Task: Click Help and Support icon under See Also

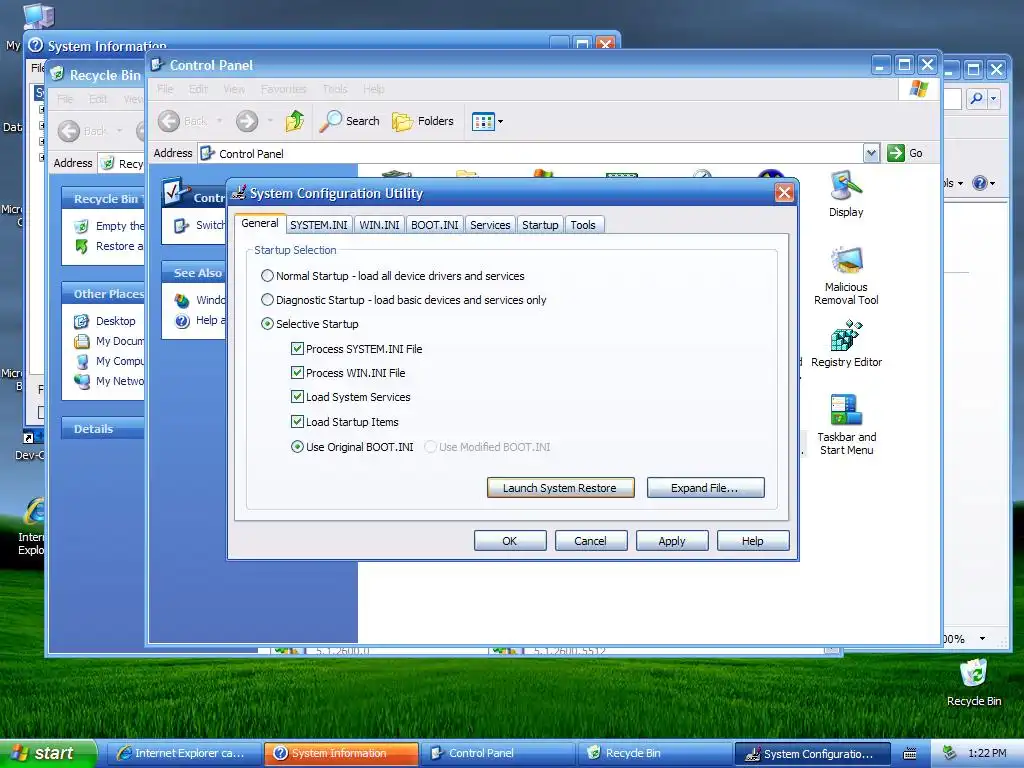Action: tap(182, 320)
